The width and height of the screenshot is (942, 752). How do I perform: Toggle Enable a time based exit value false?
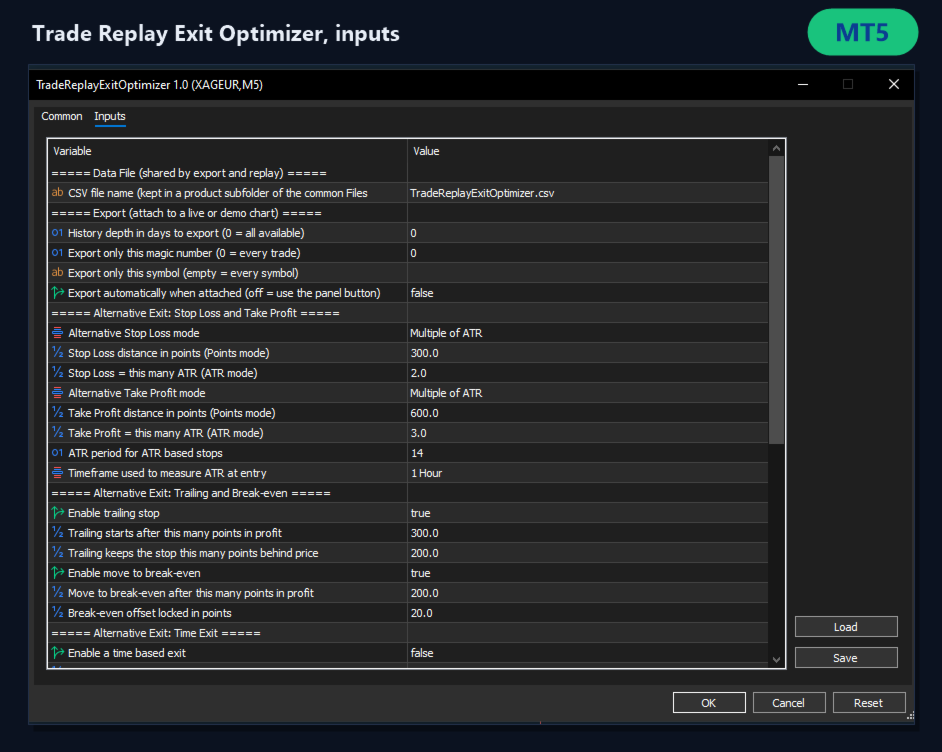pos(588,653)
